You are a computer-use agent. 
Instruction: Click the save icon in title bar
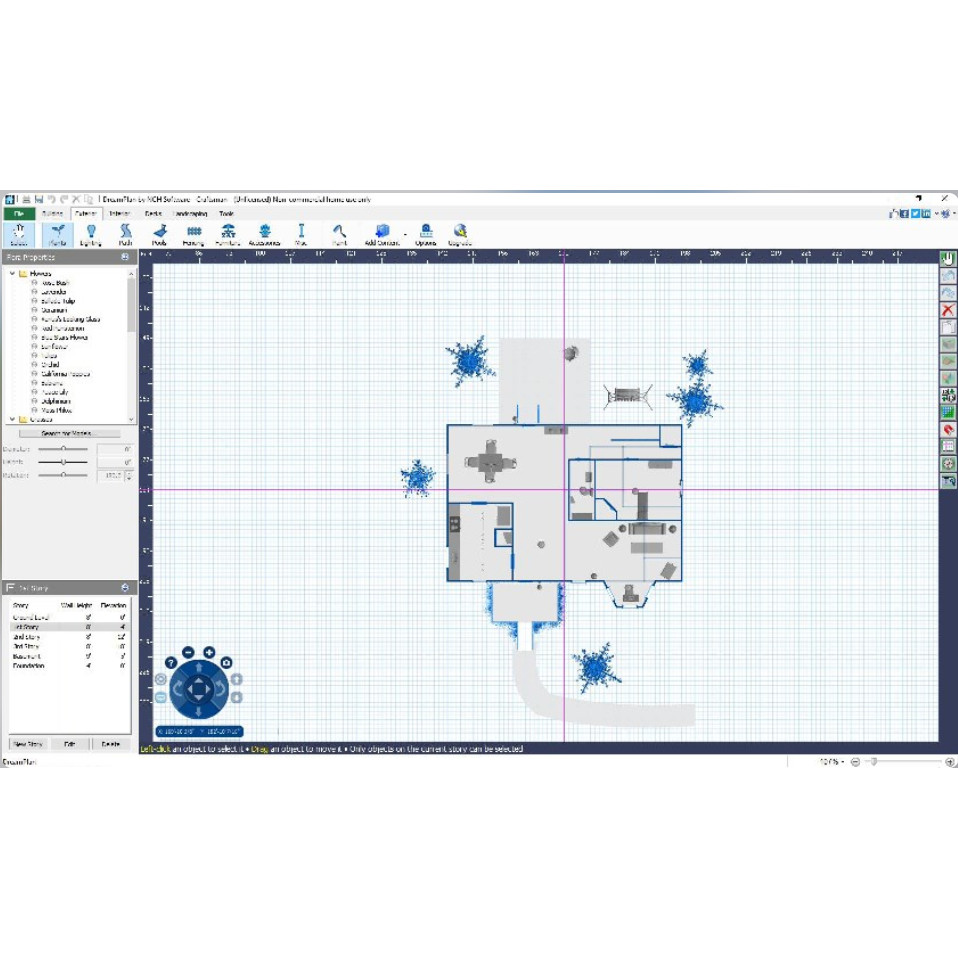pyautogui.click(x=39, y=199)
